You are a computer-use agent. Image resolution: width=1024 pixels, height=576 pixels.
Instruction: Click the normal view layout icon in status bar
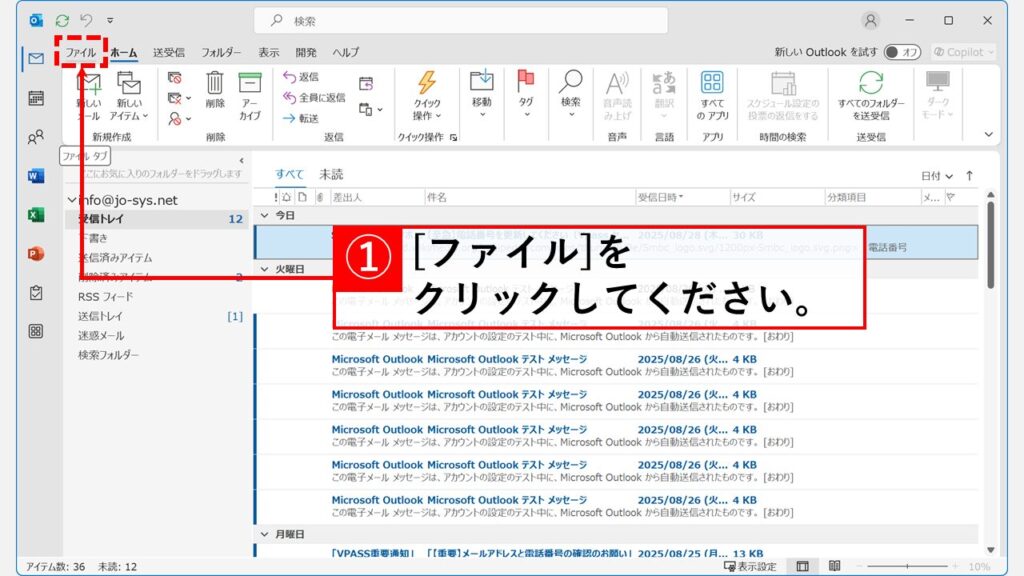point(803,566)
